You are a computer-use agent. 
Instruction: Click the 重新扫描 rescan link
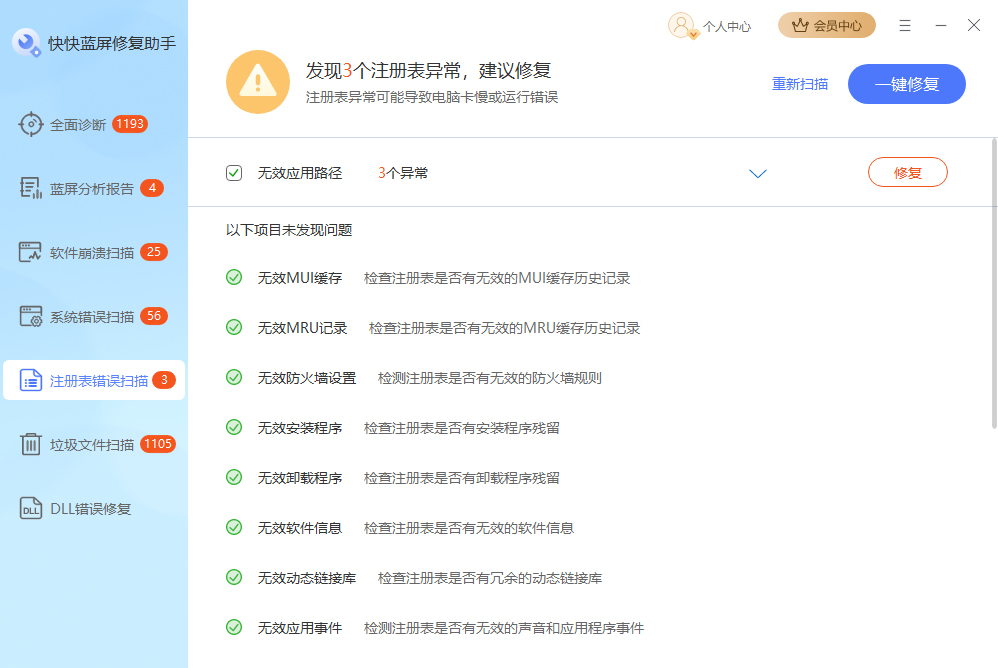(801, 85)
